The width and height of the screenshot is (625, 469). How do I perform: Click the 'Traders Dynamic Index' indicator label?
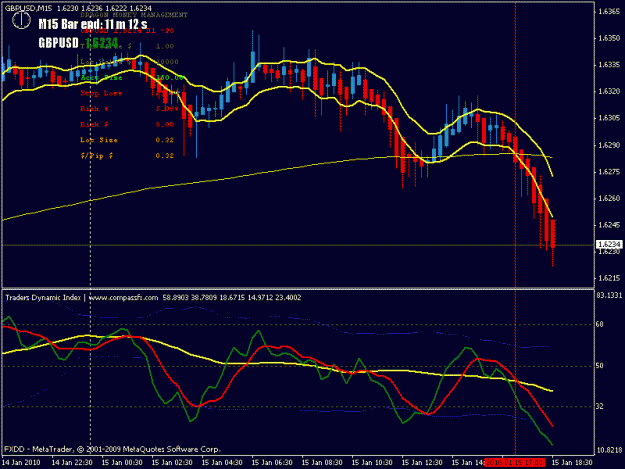click(x=43, y=297)
